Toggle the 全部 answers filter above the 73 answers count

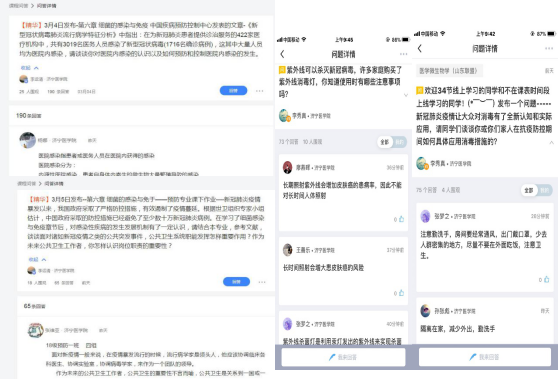pyautogui.click(x=385, y=142)
